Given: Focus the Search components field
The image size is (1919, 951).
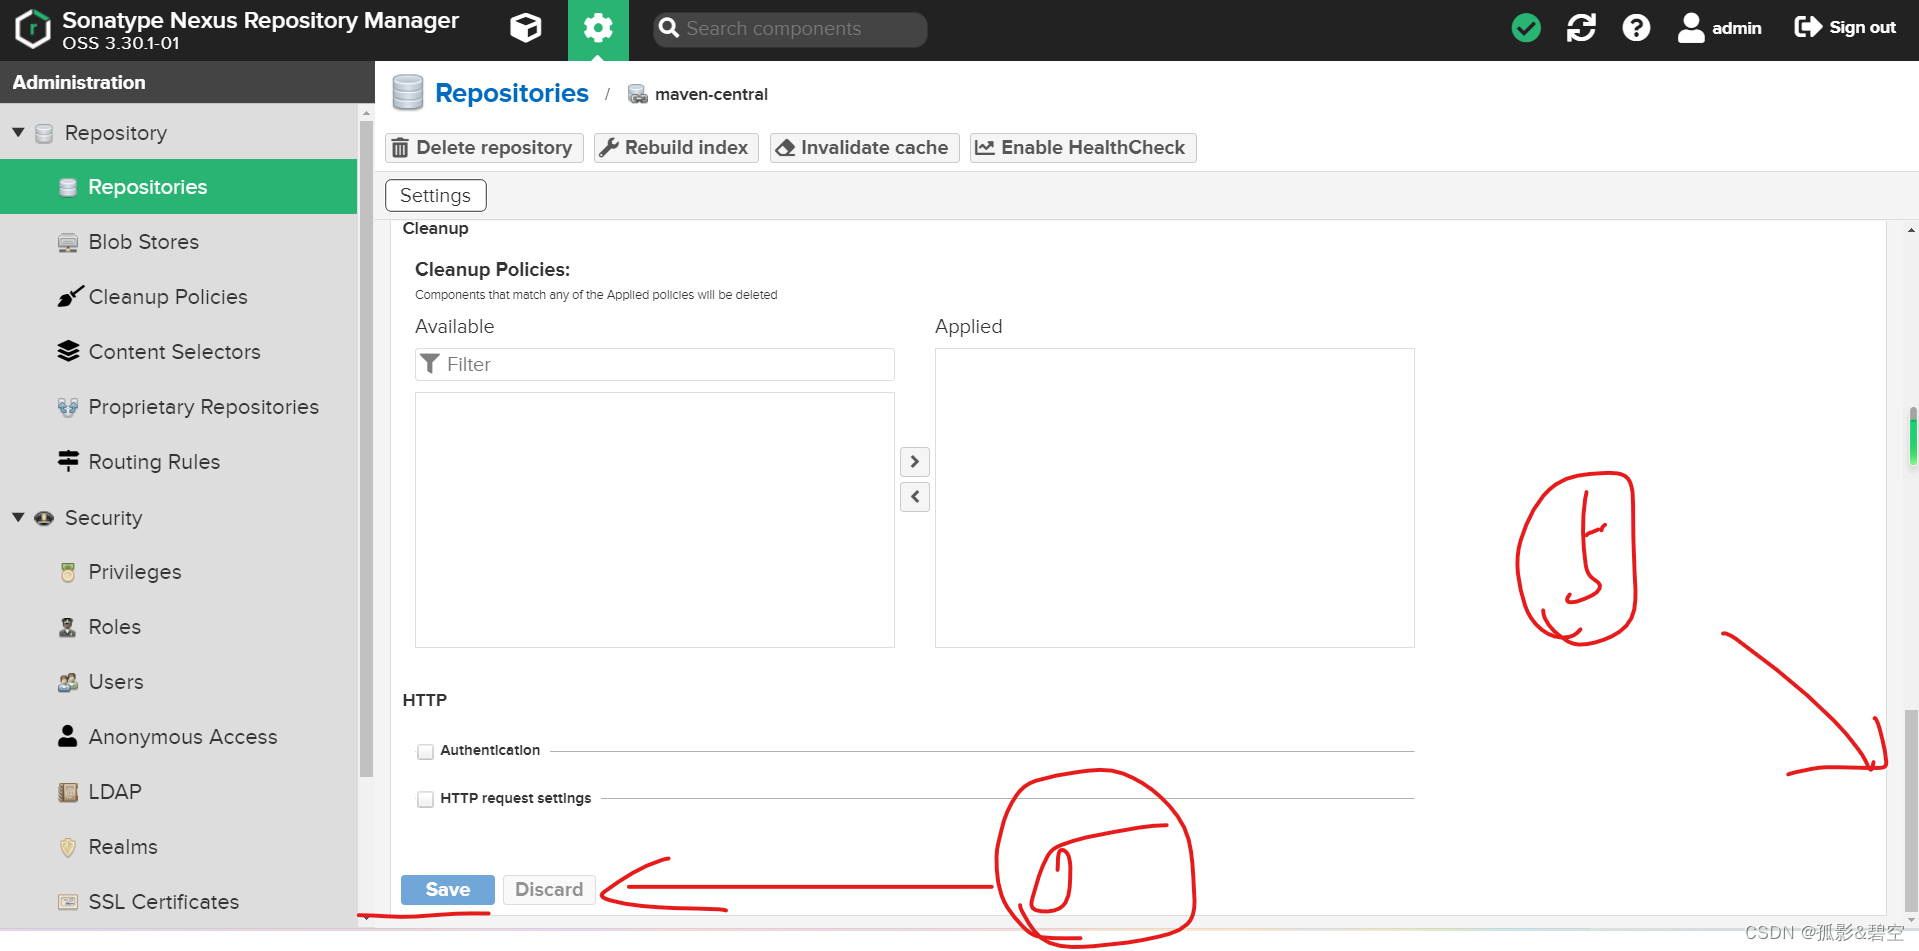Looking at the screenshot, I should 790,29.
